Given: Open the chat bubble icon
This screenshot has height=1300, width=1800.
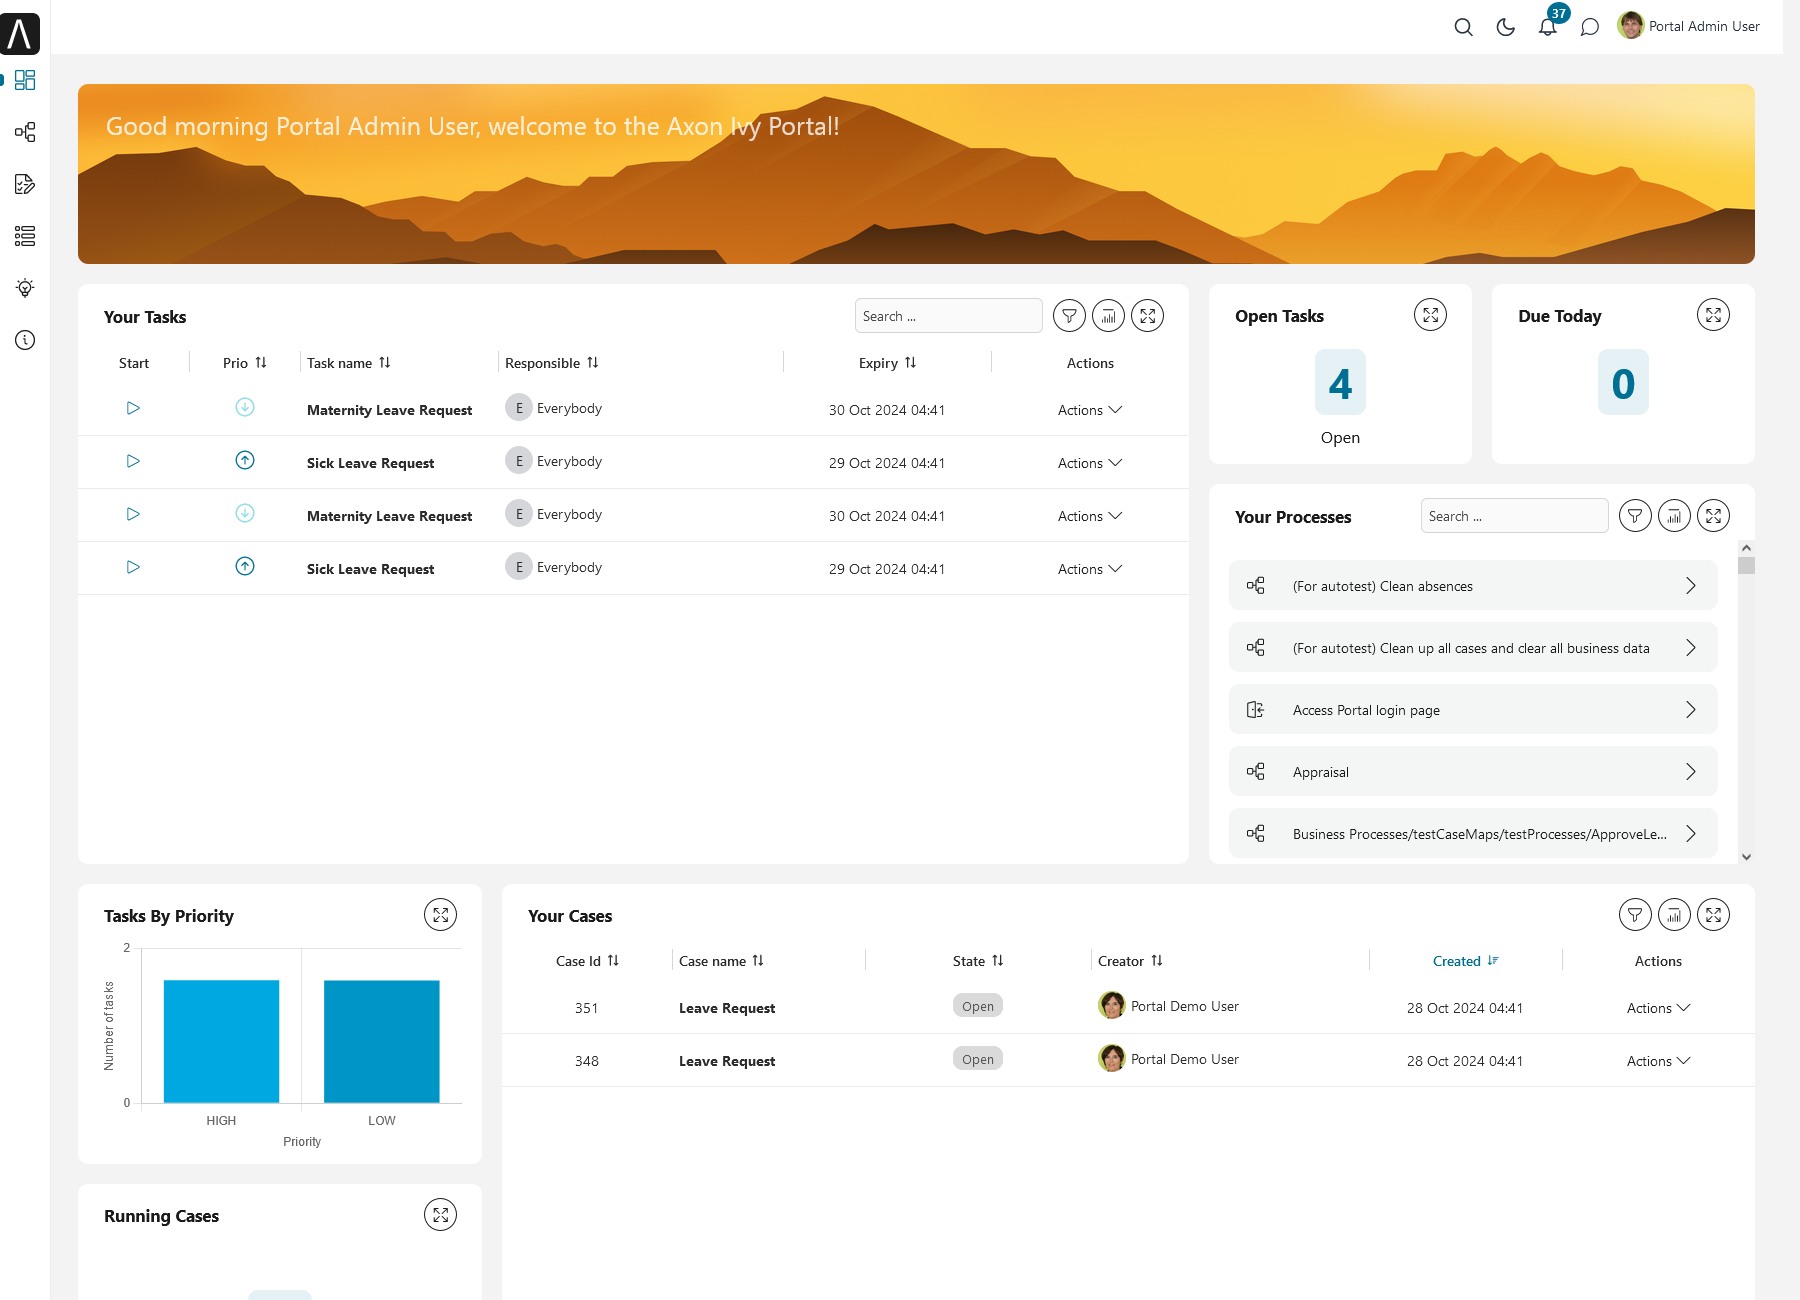Looking at the screenshot, I should tap(1589, 27).
